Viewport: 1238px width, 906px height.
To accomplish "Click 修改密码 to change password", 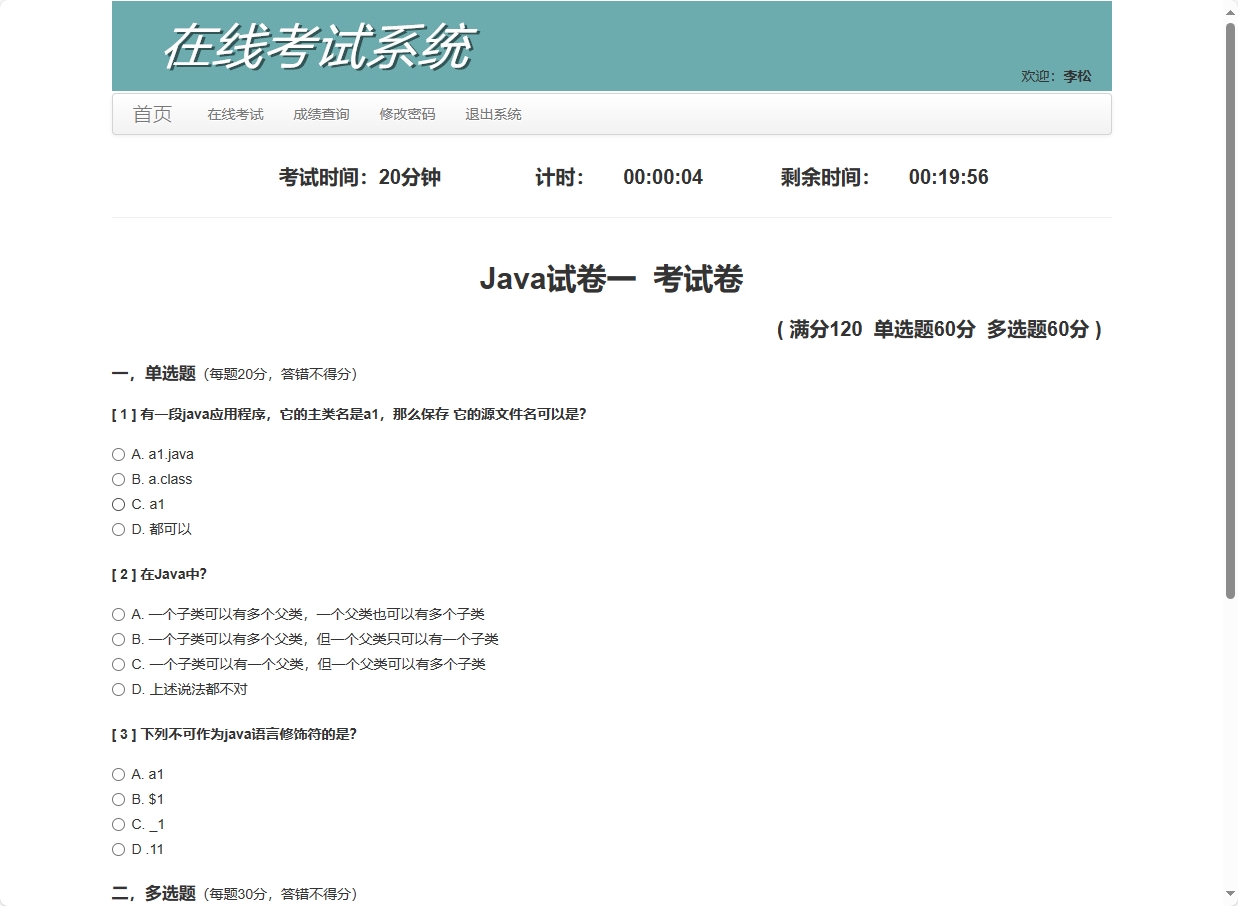I will (x=407, y=114).
